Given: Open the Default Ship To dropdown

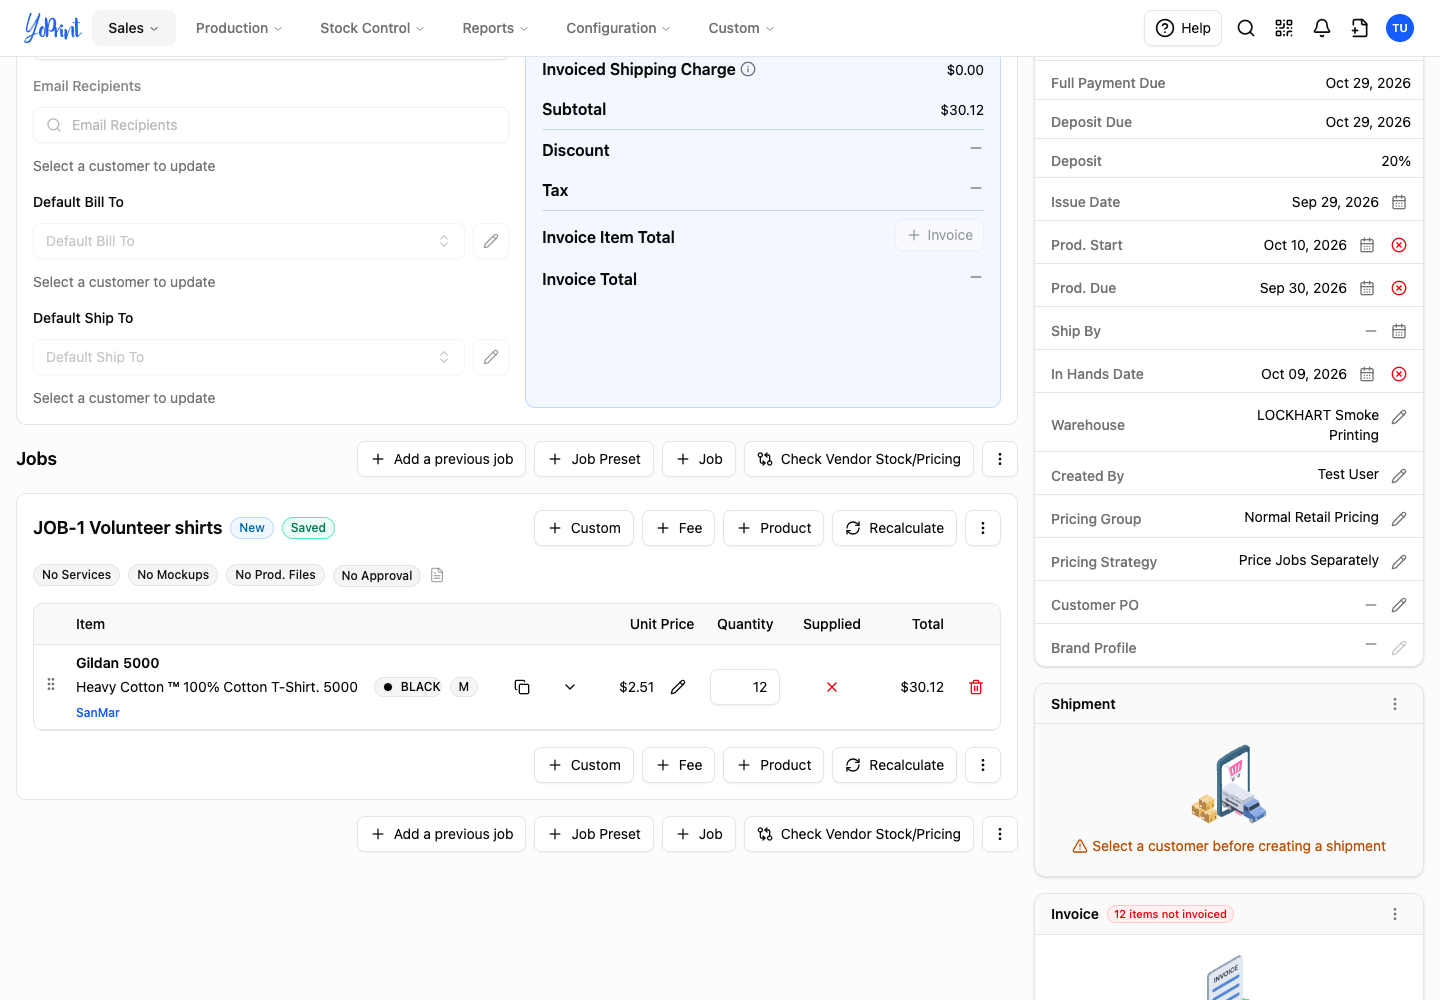Looking at the screenshot, I should (249, 357).
